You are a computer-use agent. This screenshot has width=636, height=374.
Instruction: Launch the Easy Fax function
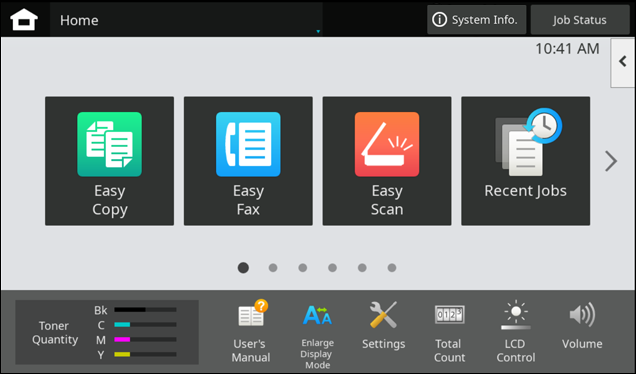(248, 161)
